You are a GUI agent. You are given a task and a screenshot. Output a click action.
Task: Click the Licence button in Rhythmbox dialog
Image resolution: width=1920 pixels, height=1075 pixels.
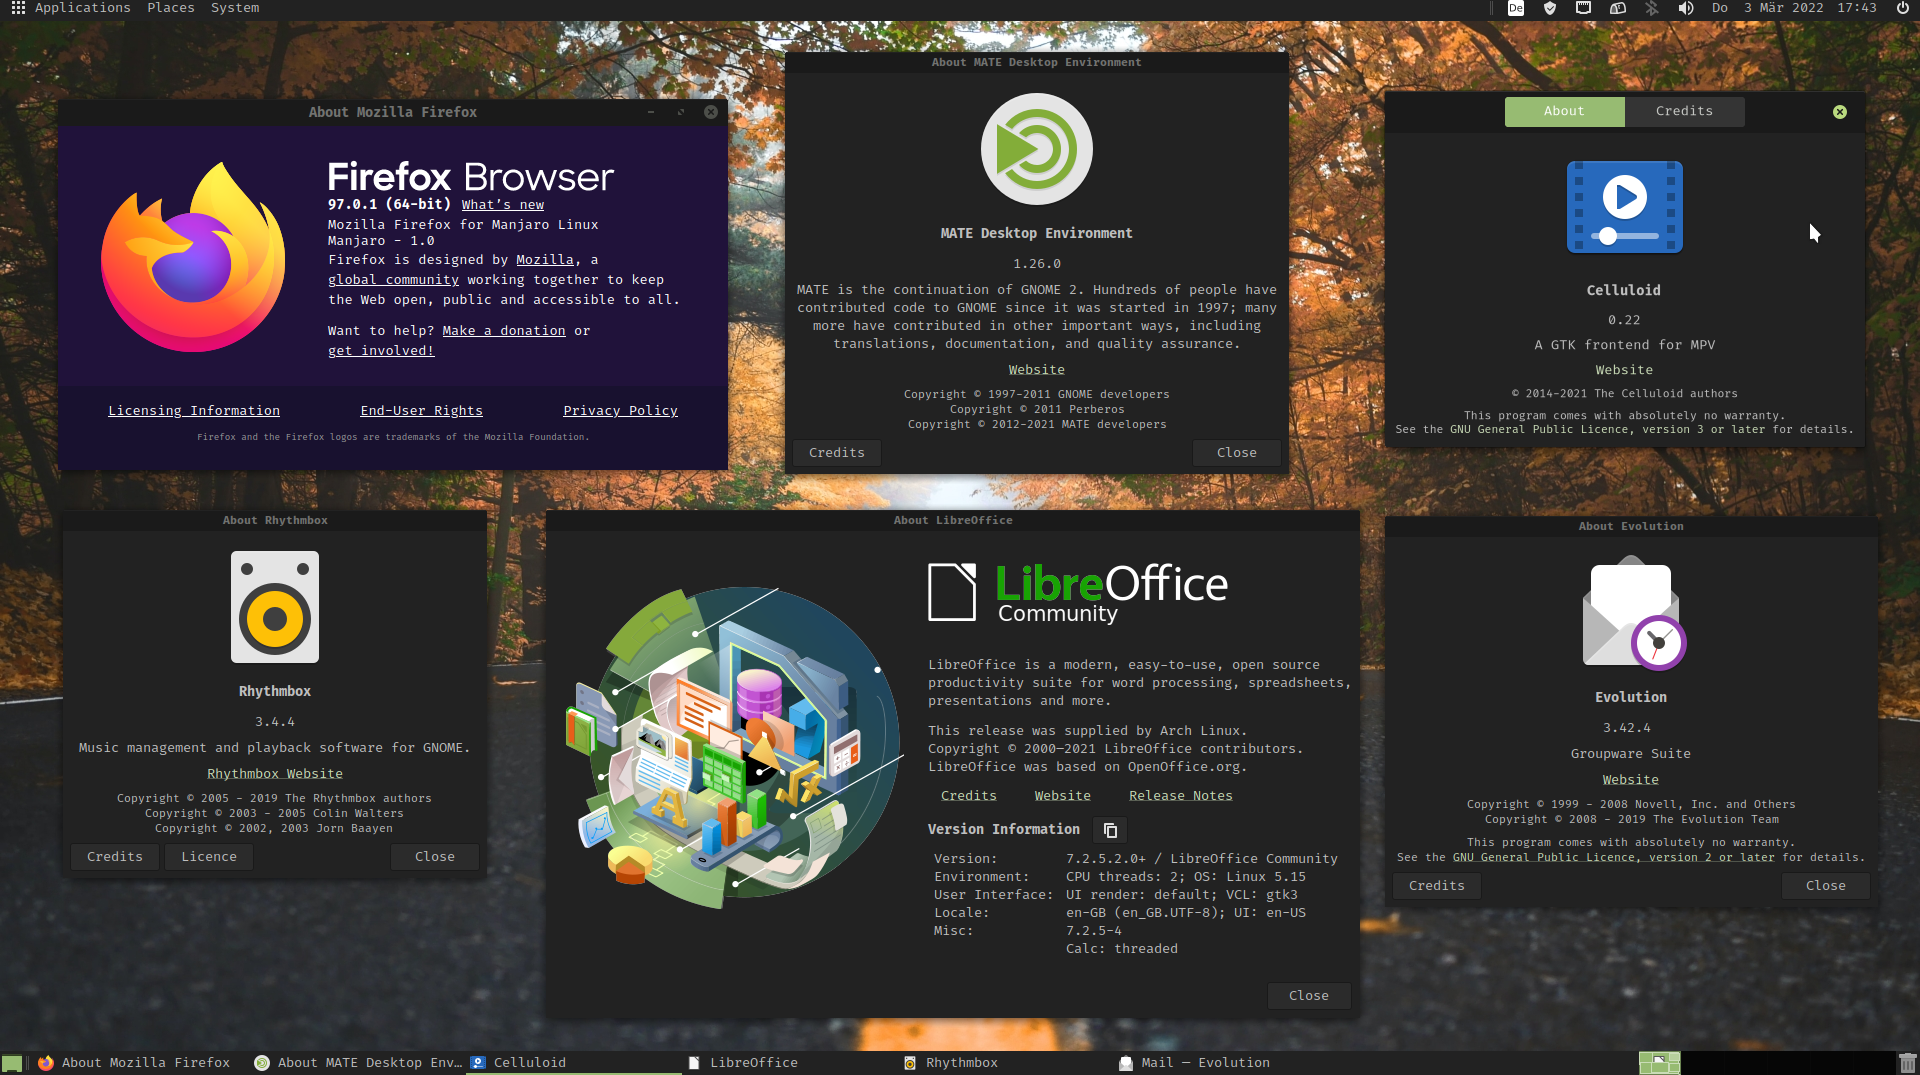209,857
